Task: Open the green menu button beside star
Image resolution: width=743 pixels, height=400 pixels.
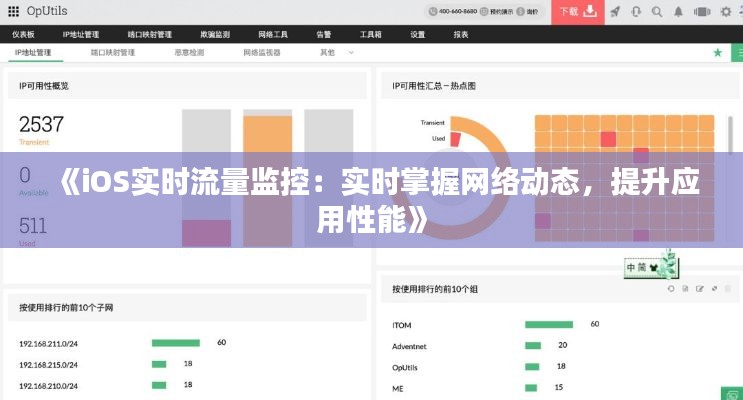Action: click(x=738, y=53)
